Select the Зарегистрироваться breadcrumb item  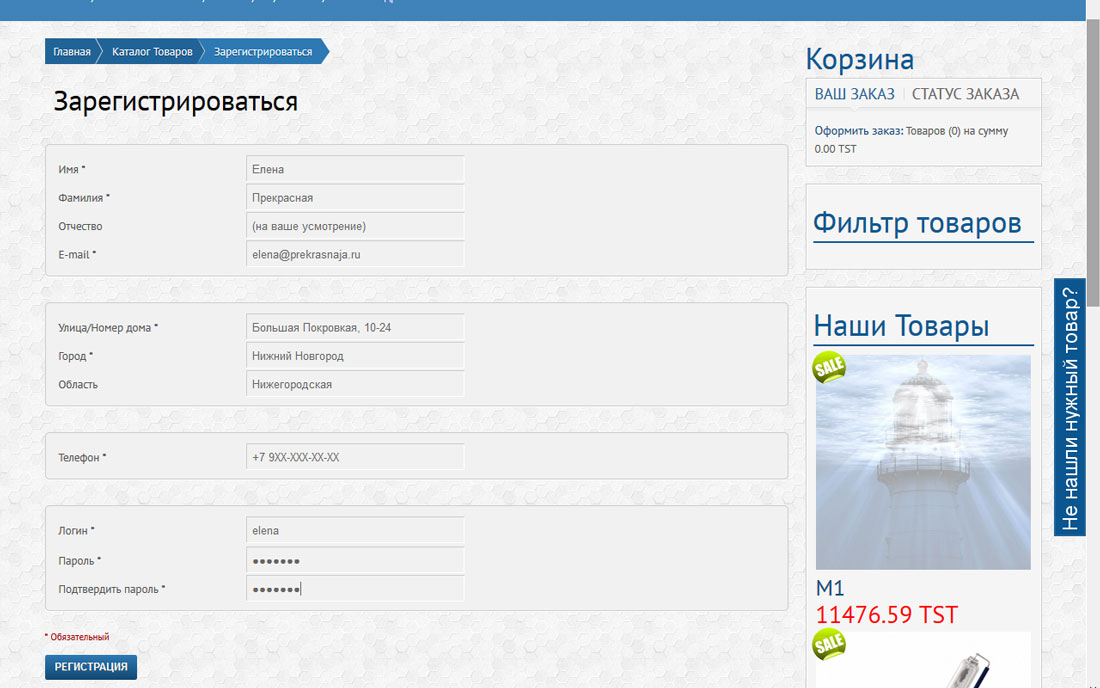click(x=263, y=51)
